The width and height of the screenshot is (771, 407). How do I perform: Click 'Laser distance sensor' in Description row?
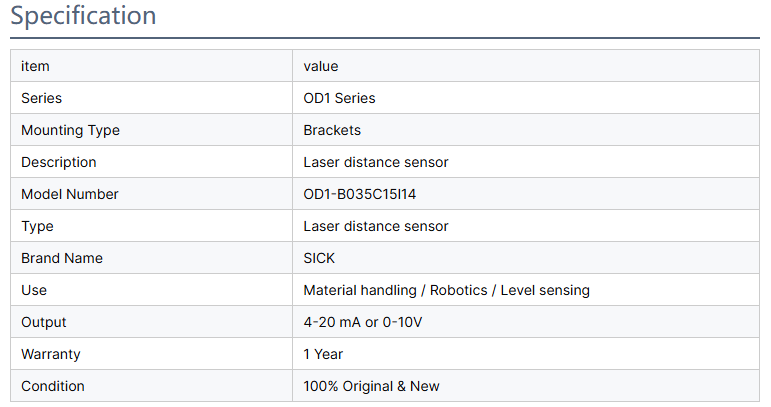[376, 162]
